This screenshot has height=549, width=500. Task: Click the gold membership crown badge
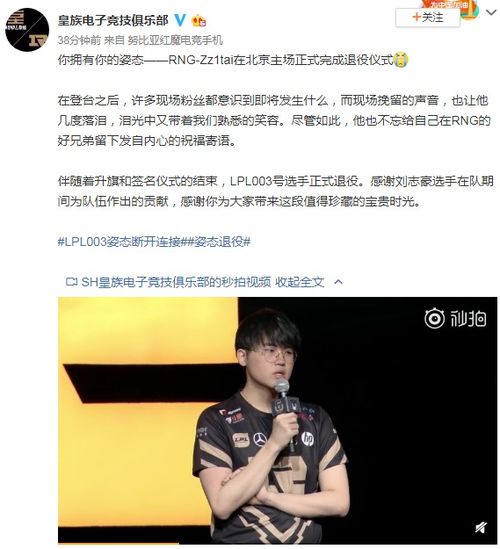(x=199, y=21)
